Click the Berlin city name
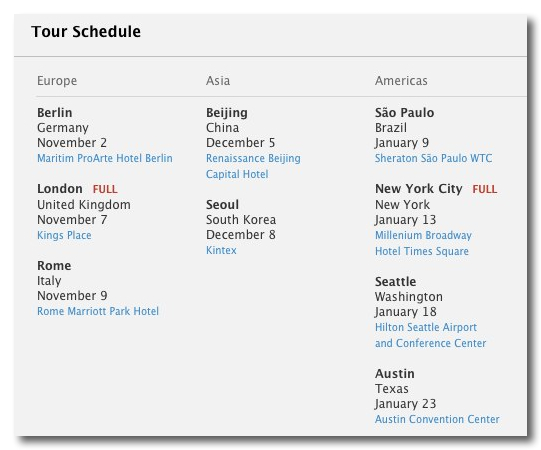Image resolution: width=541 pixels, height=450 pixels. coord(55,113)
